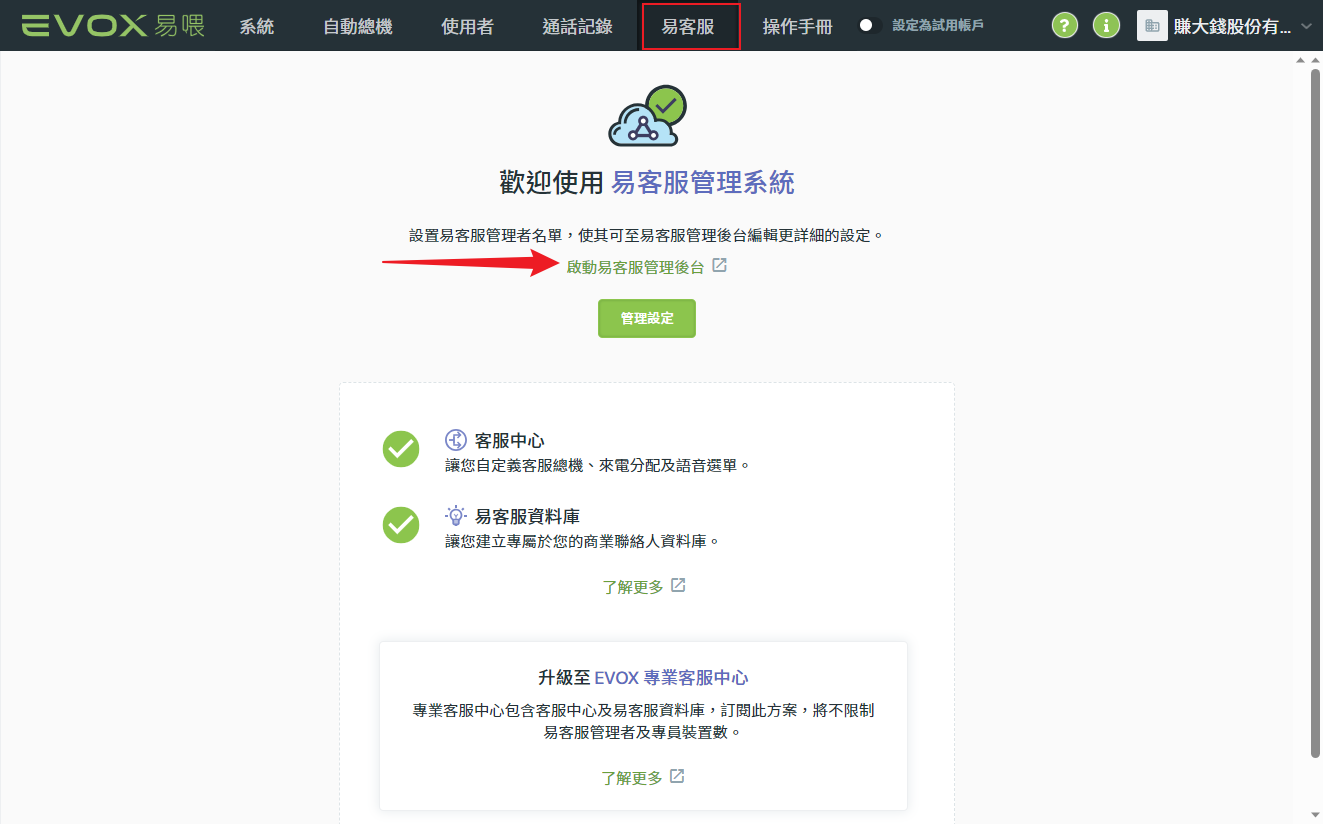Click the green checkmark beside 客服中心
The height and width of the screenshot is (824, 1323).
coord(401,449)
